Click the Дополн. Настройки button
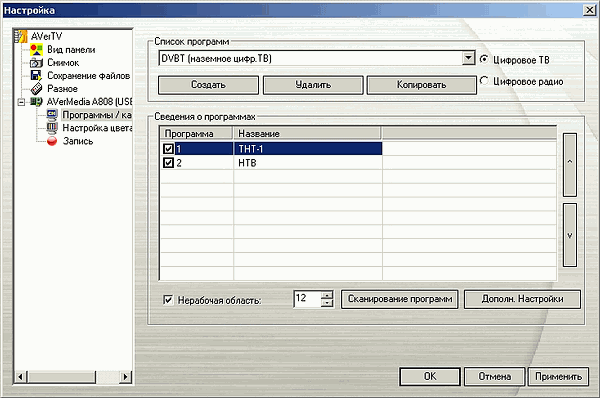The image size is (600, 398). [x=522, y=299]
